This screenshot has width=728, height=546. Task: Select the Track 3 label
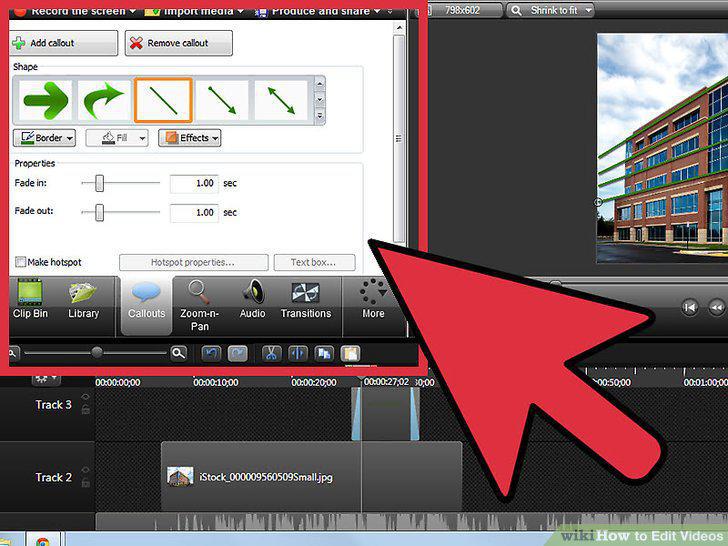pyautogui.click(x=53, y=405)
